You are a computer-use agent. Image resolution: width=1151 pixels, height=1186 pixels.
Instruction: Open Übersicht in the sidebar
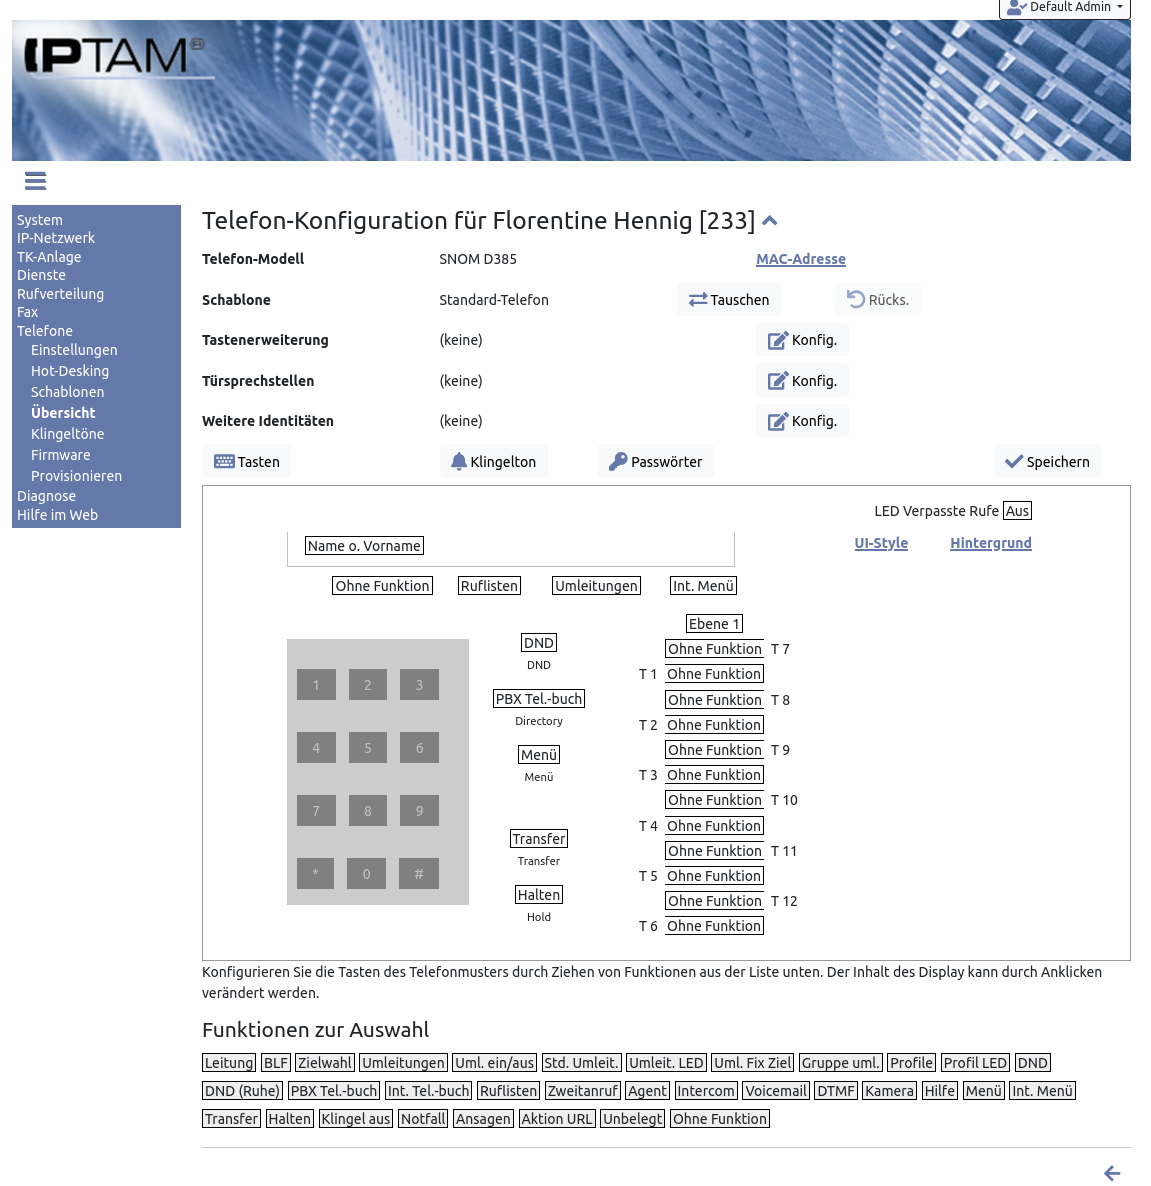(63, 413)
